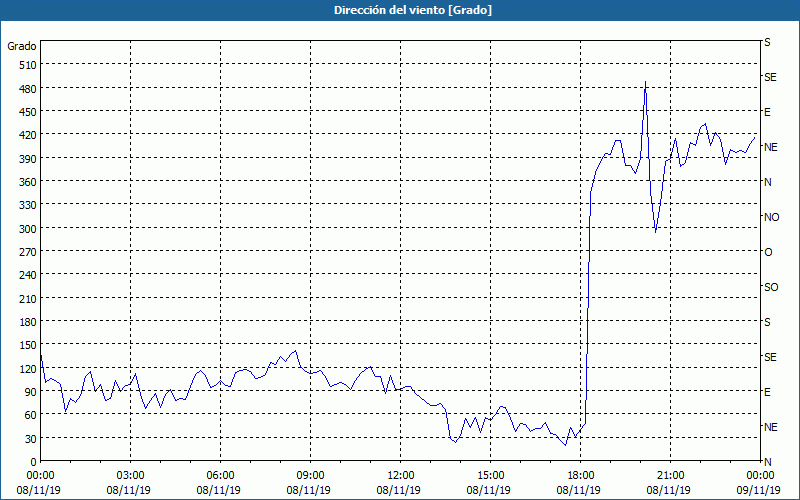
Task: Click the wind direction spike peaking near 480 degrees
Action: (x=645, y=82)
